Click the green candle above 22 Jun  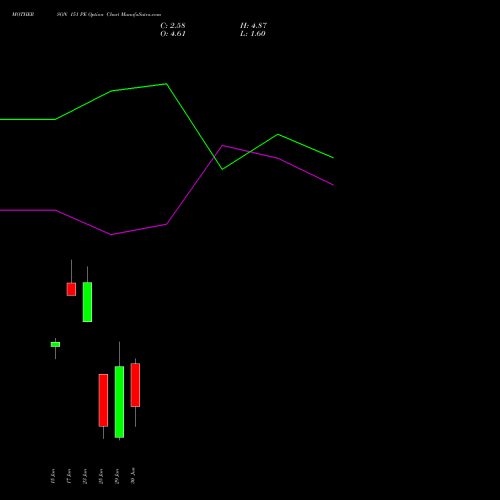(x=87, y=302)
